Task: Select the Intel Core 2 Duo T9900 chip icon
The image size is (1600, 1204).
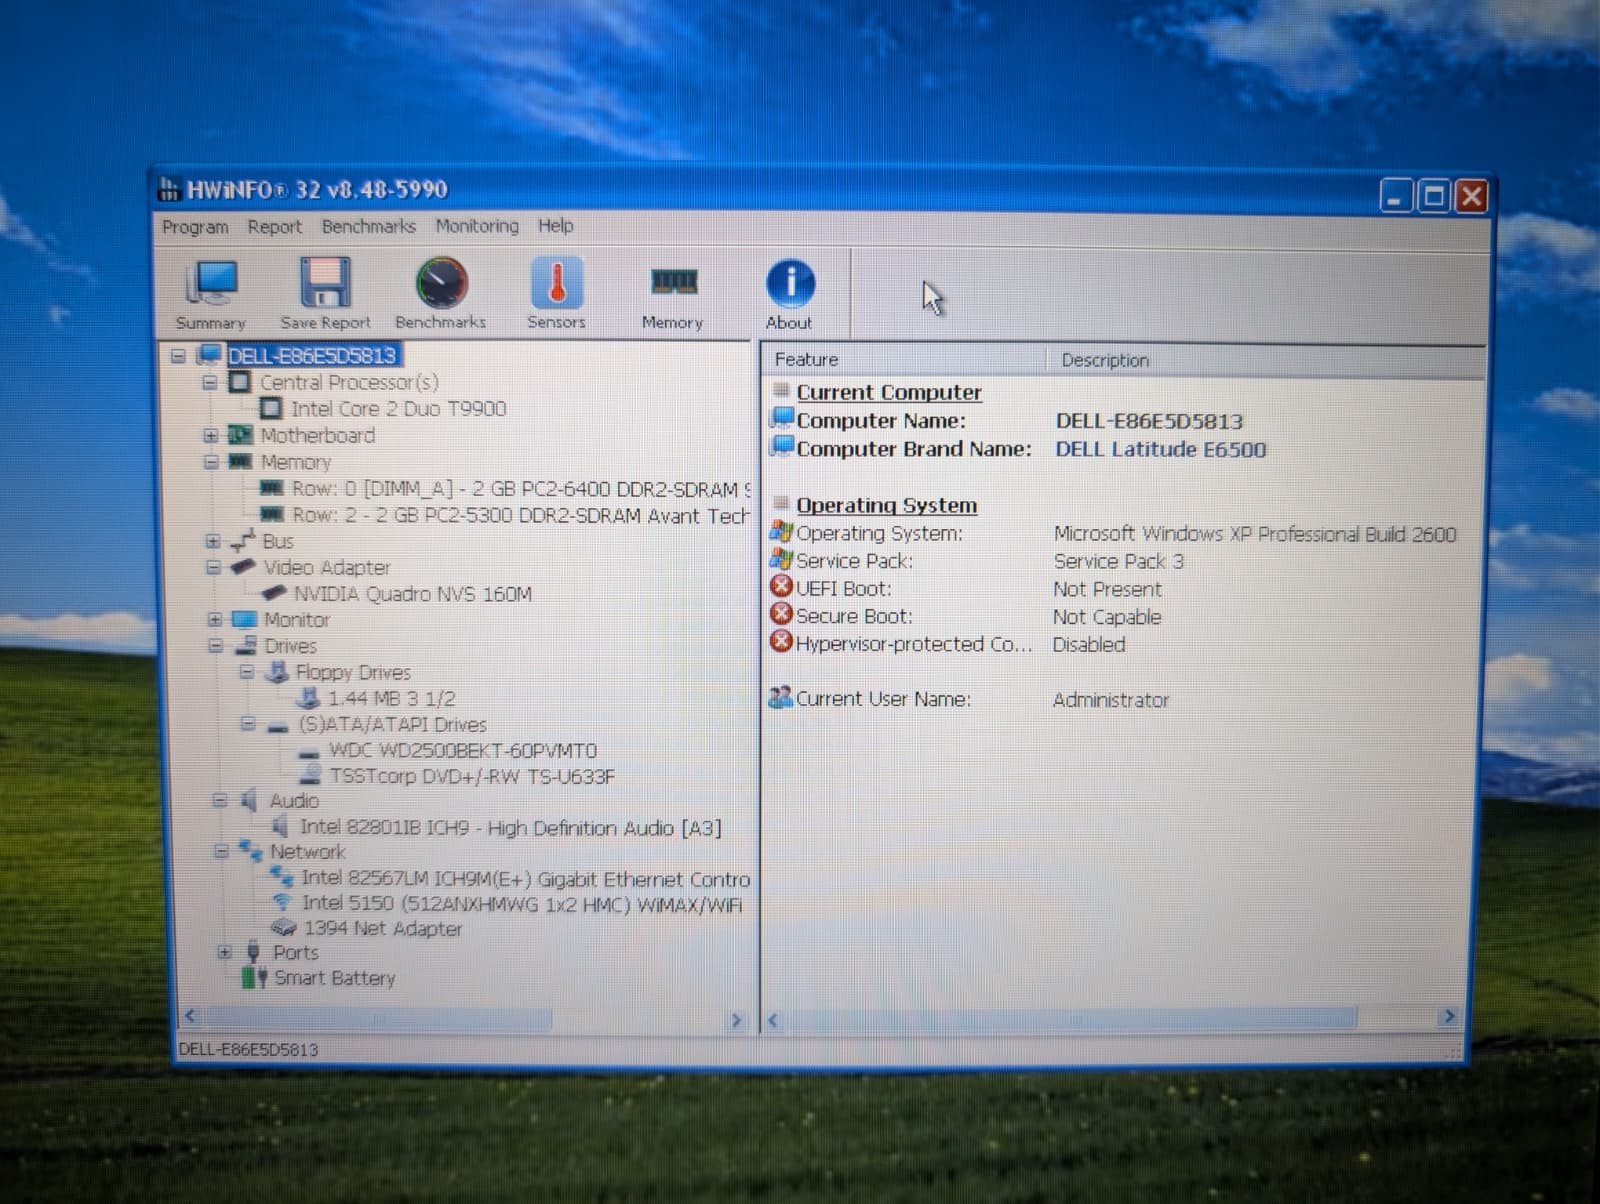Action: [x=270, y=408]
